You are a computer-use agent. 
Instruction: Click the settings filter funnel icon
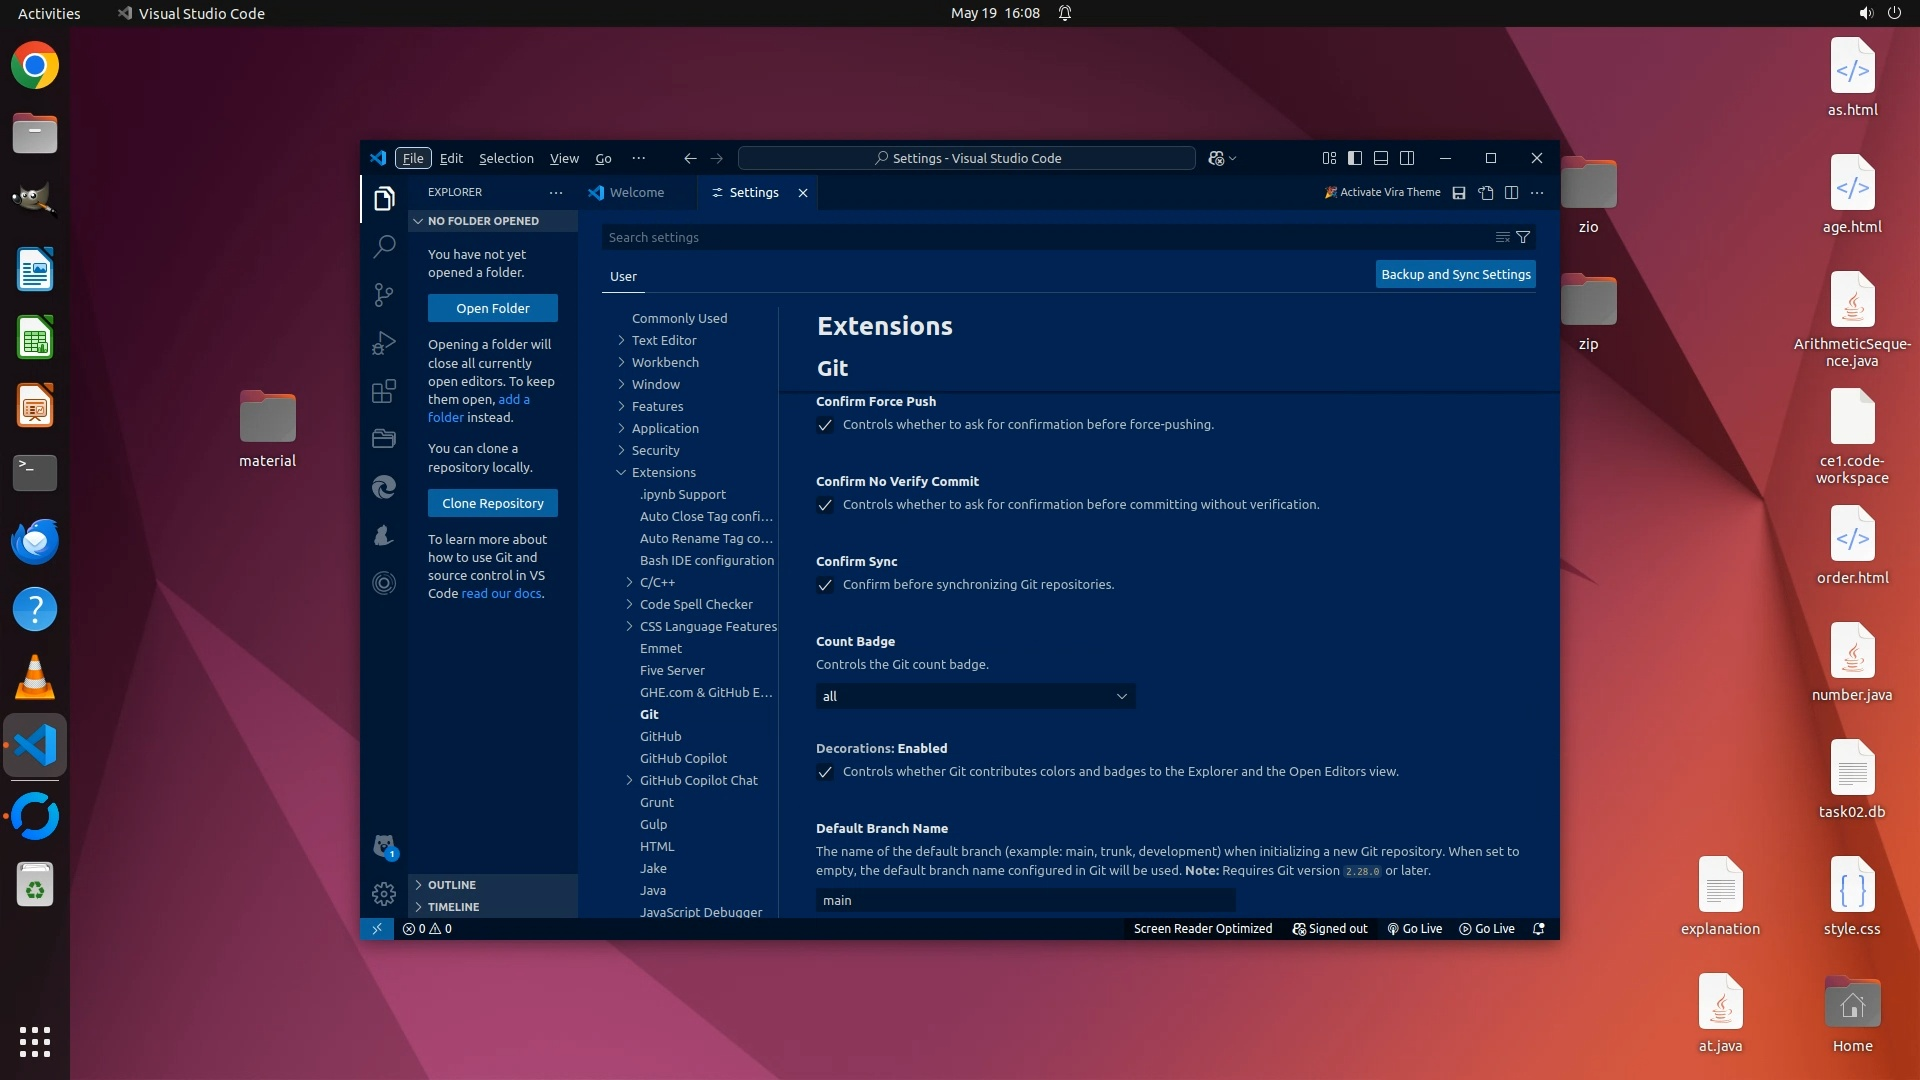click(1523, 237)
